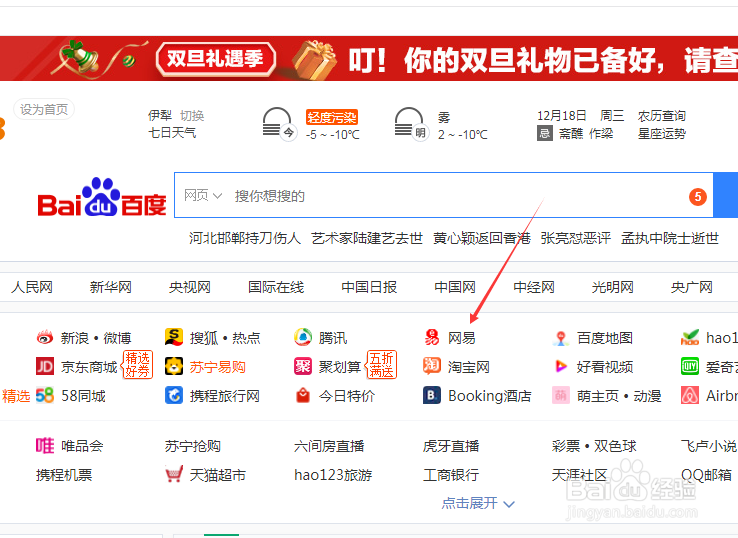Open the 六间房直播 link

329,446
